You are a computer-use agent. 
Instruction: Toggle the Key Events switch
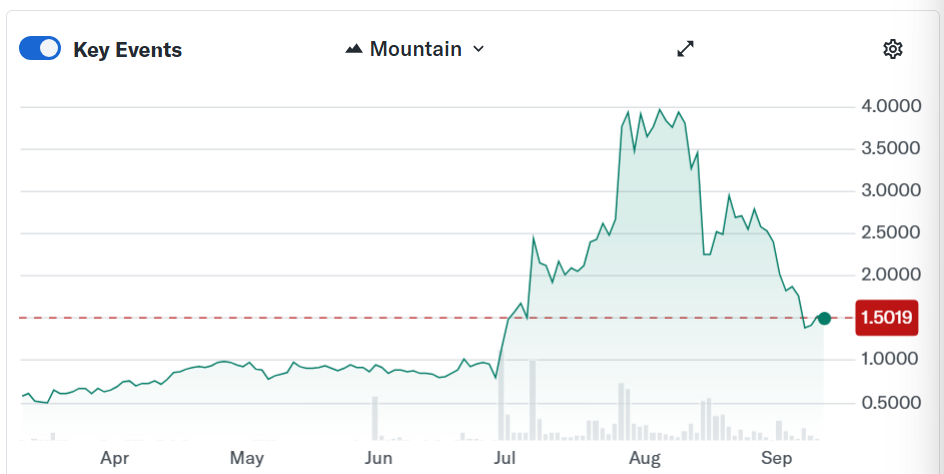40,49
